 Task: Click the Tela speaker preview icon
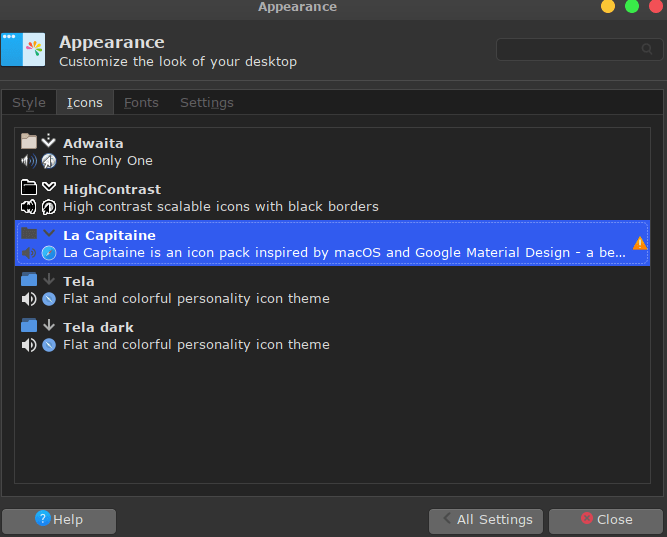29,299
